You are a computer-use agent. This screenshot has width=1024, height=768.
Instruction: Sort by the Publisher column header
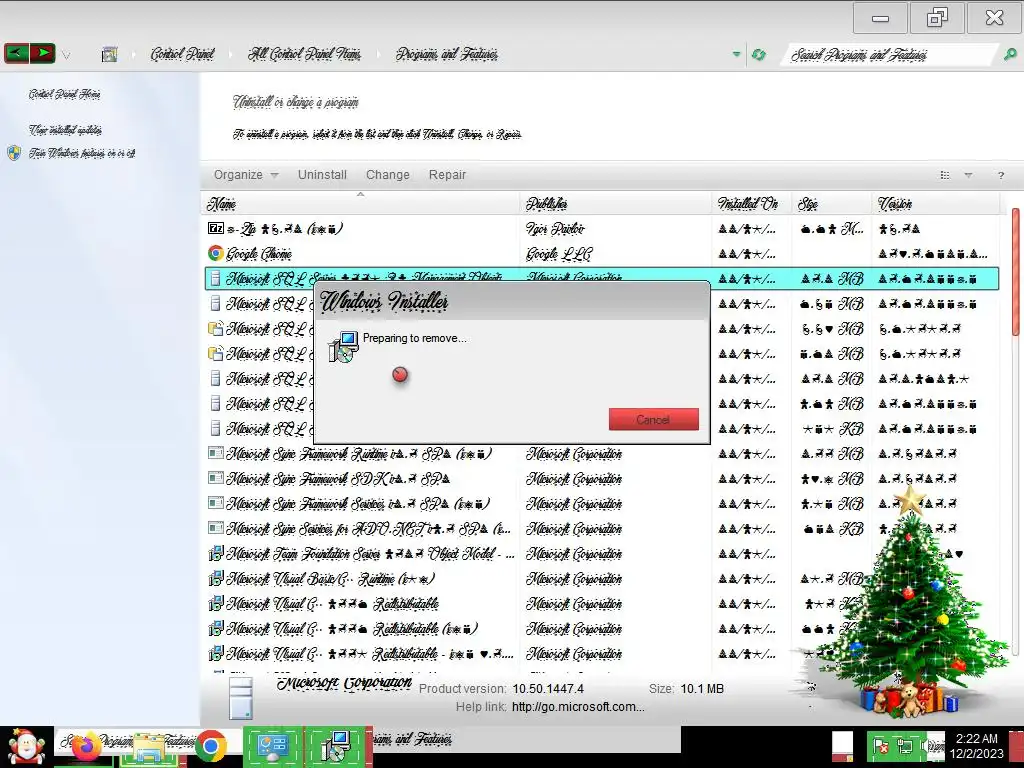[x=616, y=204]
